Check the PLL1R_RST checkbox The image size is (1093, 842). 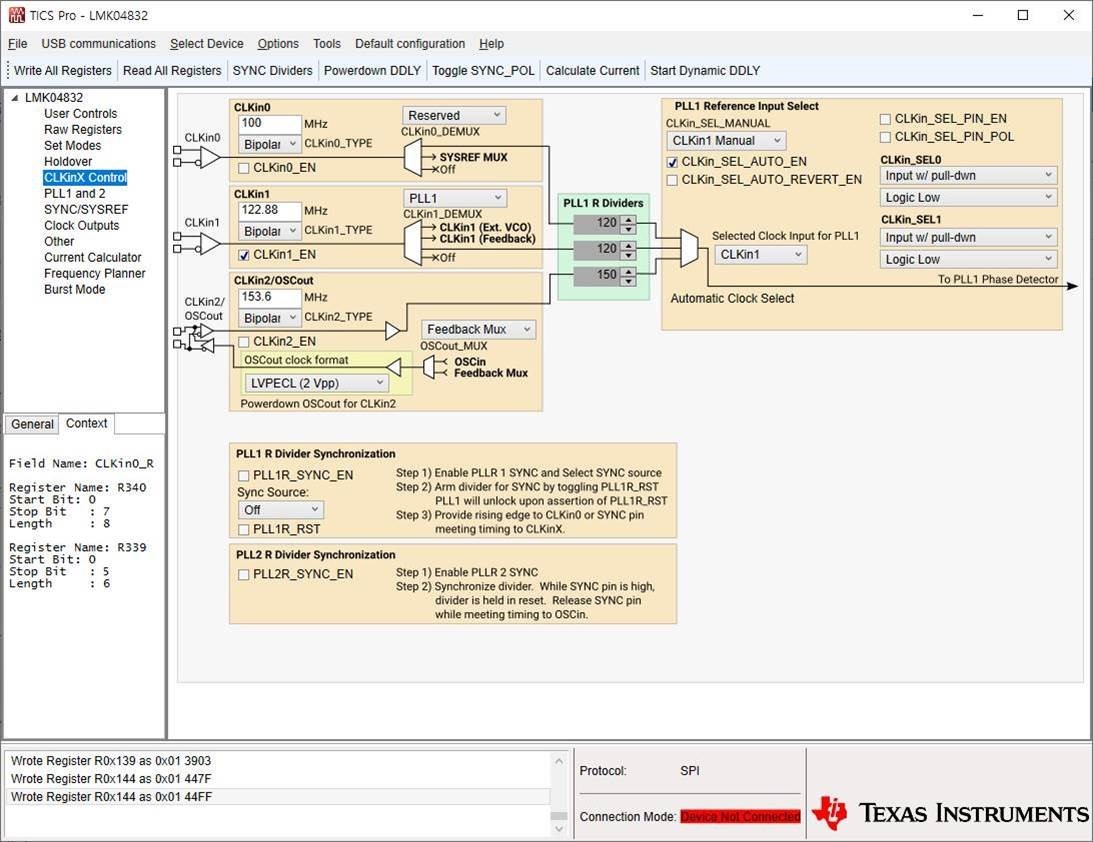click(243, 530)
